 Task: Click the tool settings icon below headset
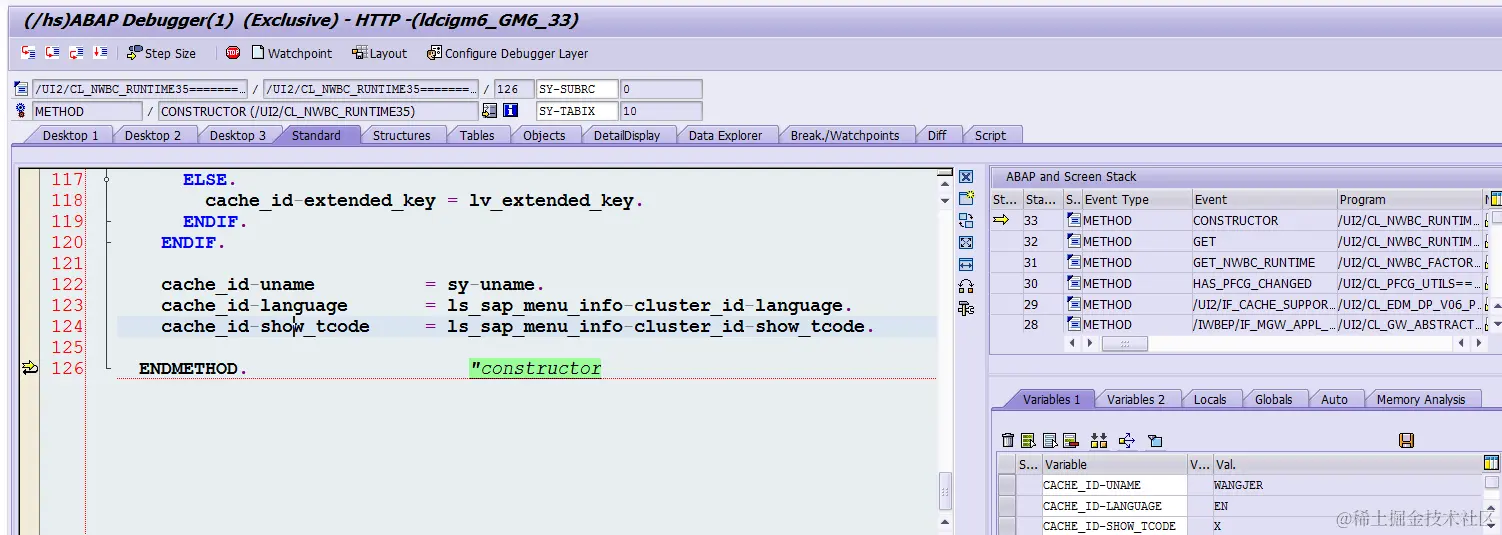click(x=966, y=309)
